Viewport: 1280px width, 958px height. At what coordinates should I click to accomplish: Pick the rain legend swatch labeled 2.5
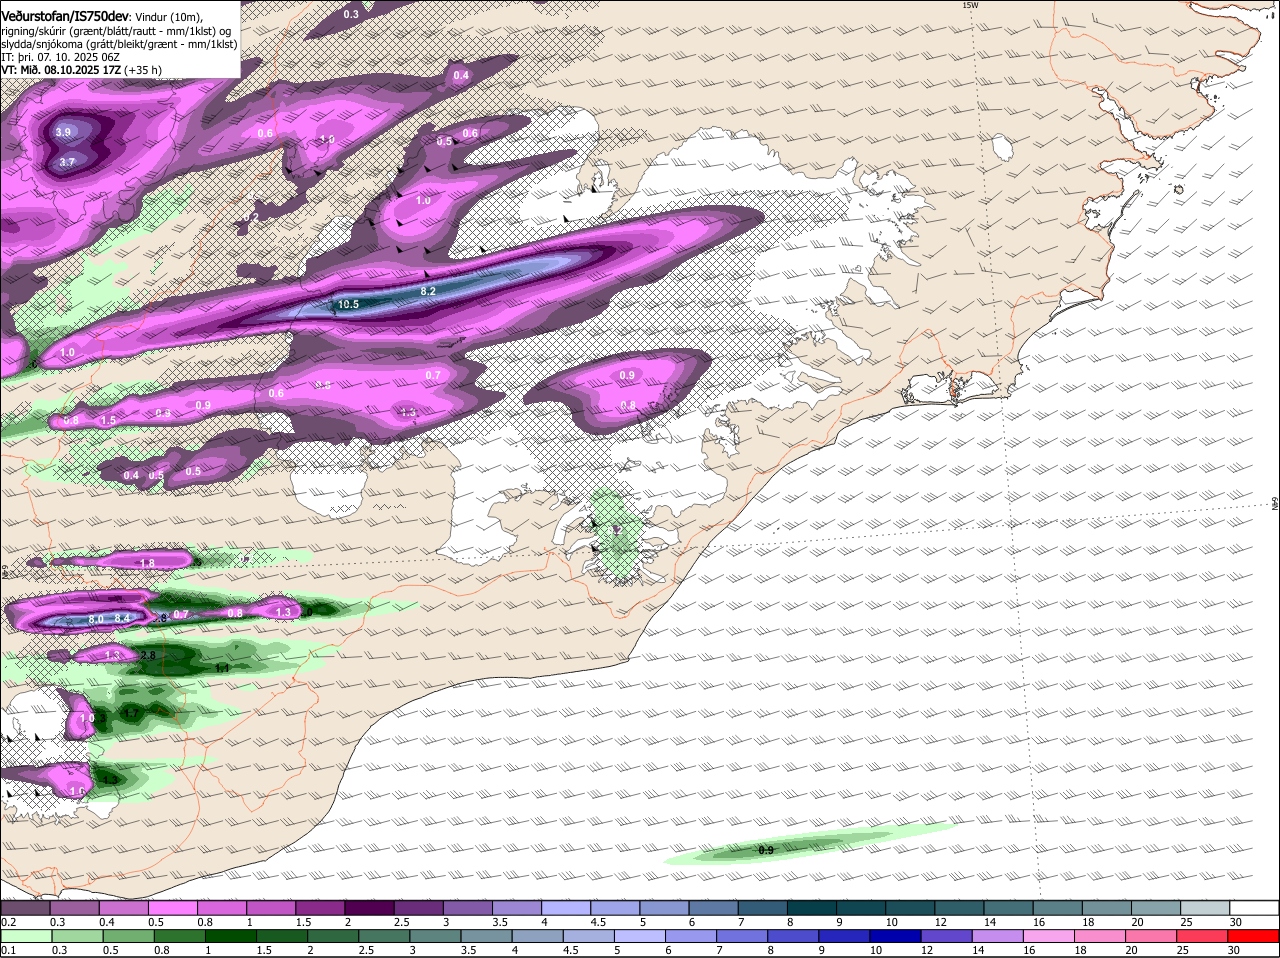click(x=385, y=937)
